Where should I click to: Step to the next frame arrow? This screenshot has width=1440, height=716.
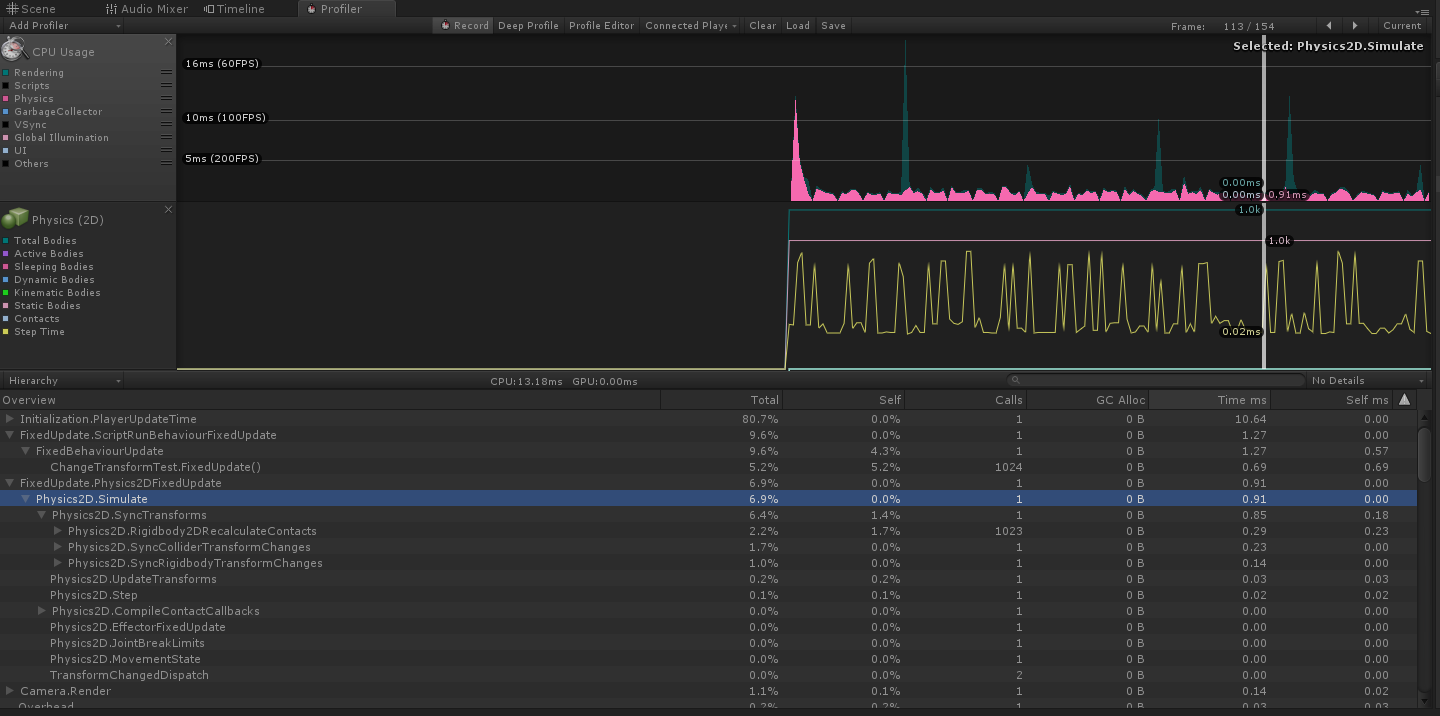1355,25
